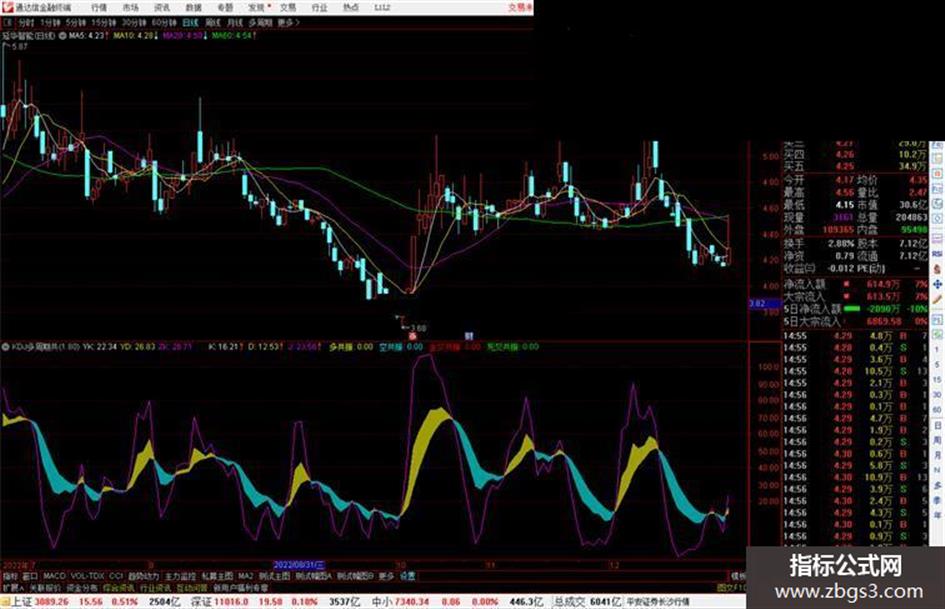This screenshot has height=609, width=945.
Task: Switch sidebar period to 60 minutes
Action: point(937,410)
